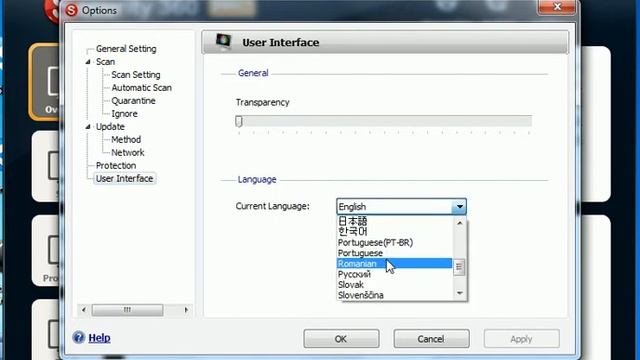Click the tree panel right scroll arrow
This screenshot has height=360, width=640.
186,310
